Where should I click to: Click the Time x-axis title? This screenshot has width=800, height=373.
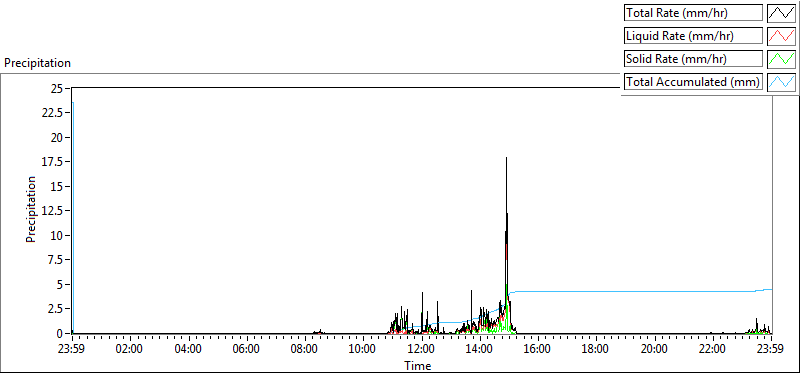click(418, 365)
